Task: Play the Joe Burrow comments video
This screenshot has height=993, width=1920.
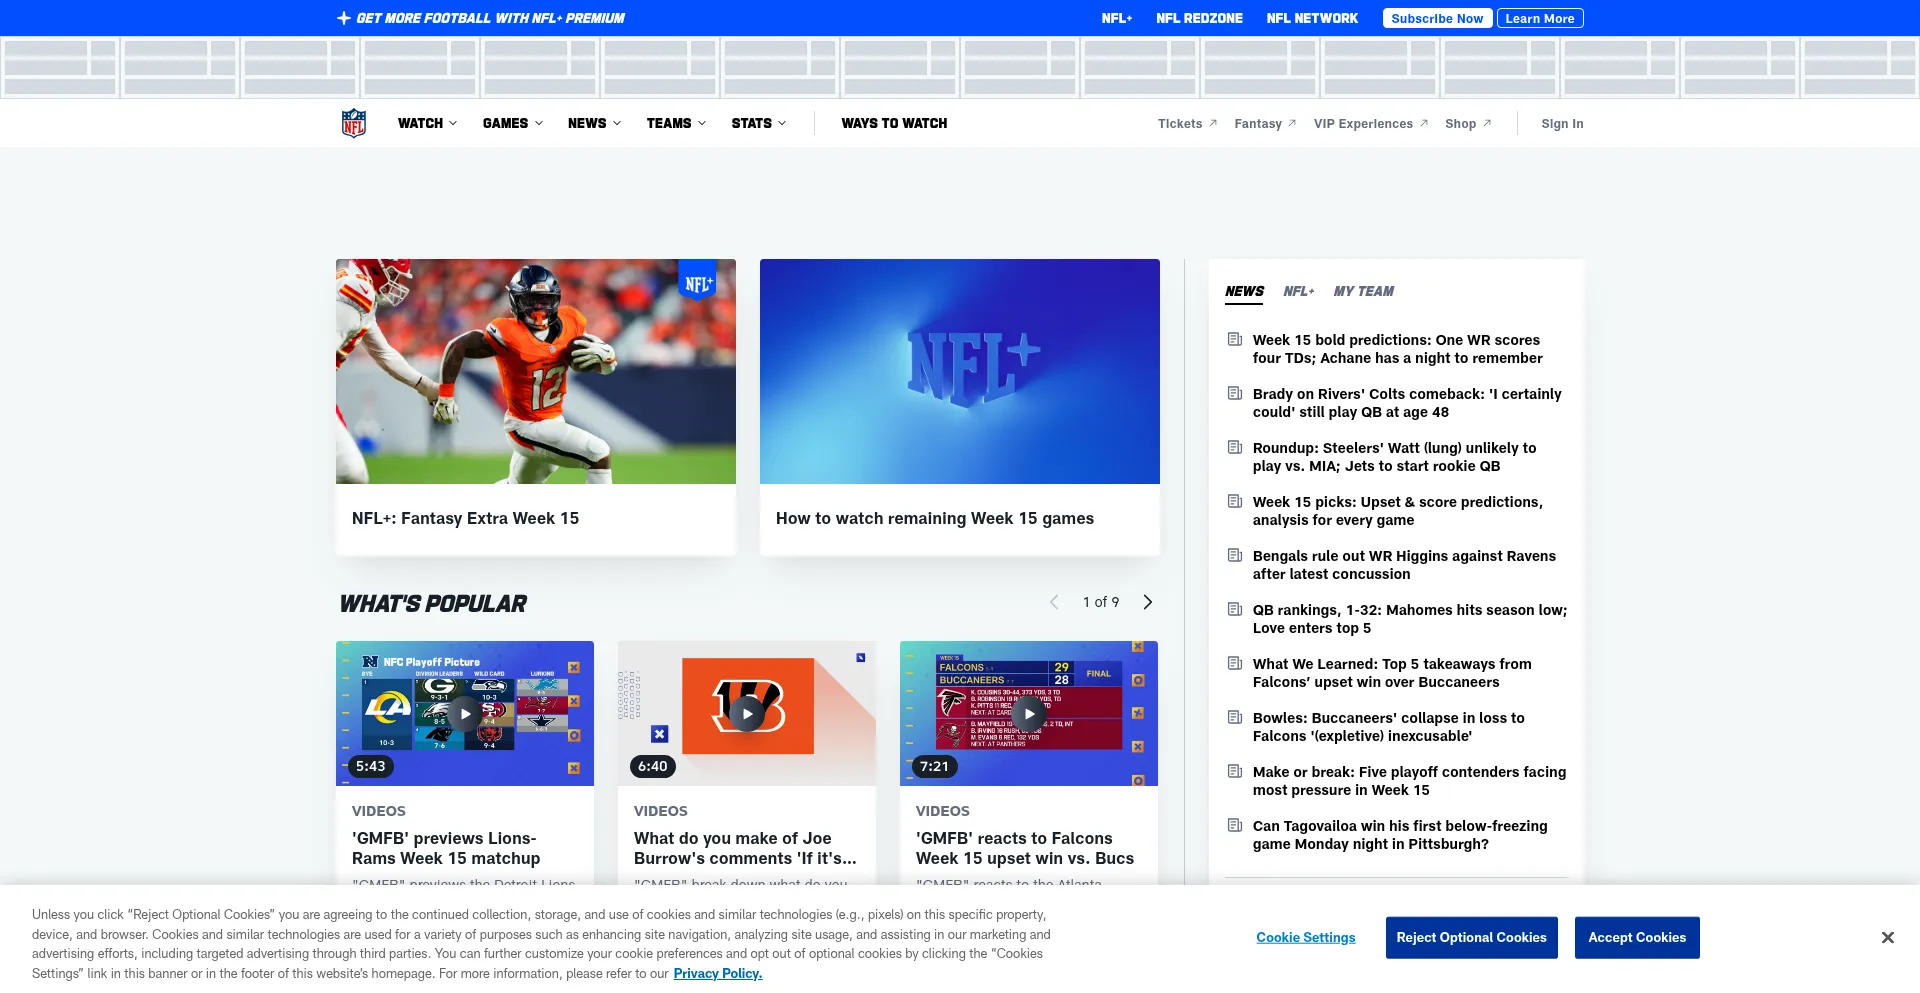Action: pyautogui.click(x=747, y=714)
